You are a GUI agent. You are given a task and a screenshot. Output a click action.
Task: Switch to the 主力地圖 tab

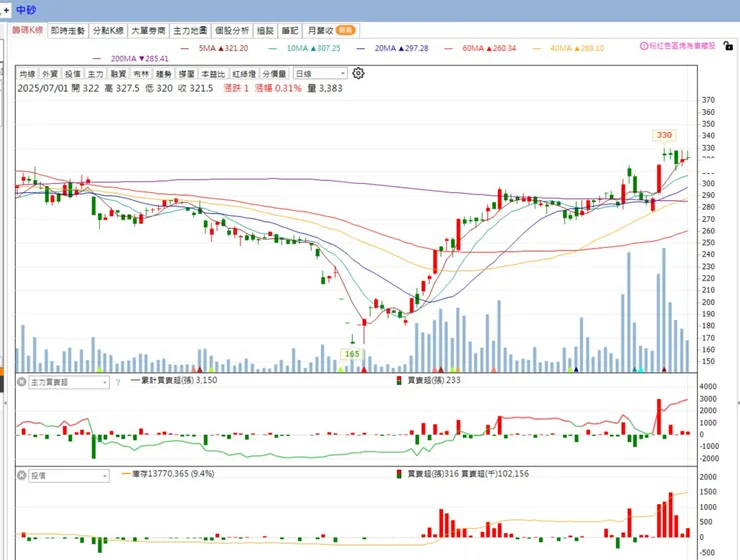point(190,31)
